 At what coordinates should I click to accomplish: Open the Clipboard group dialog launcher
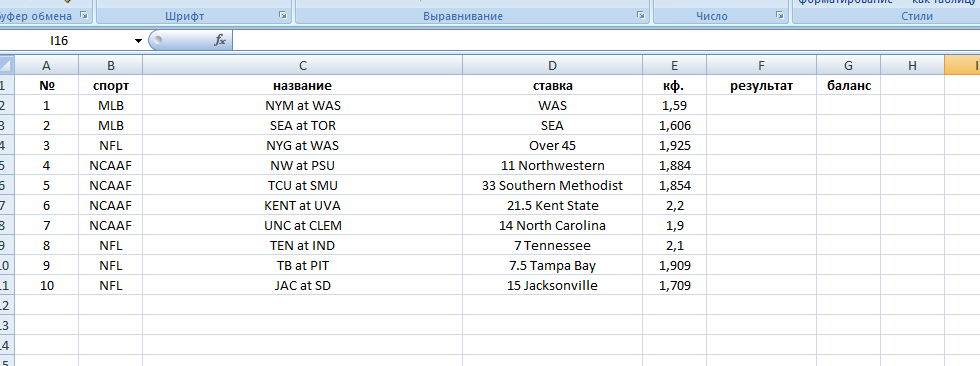84,16
